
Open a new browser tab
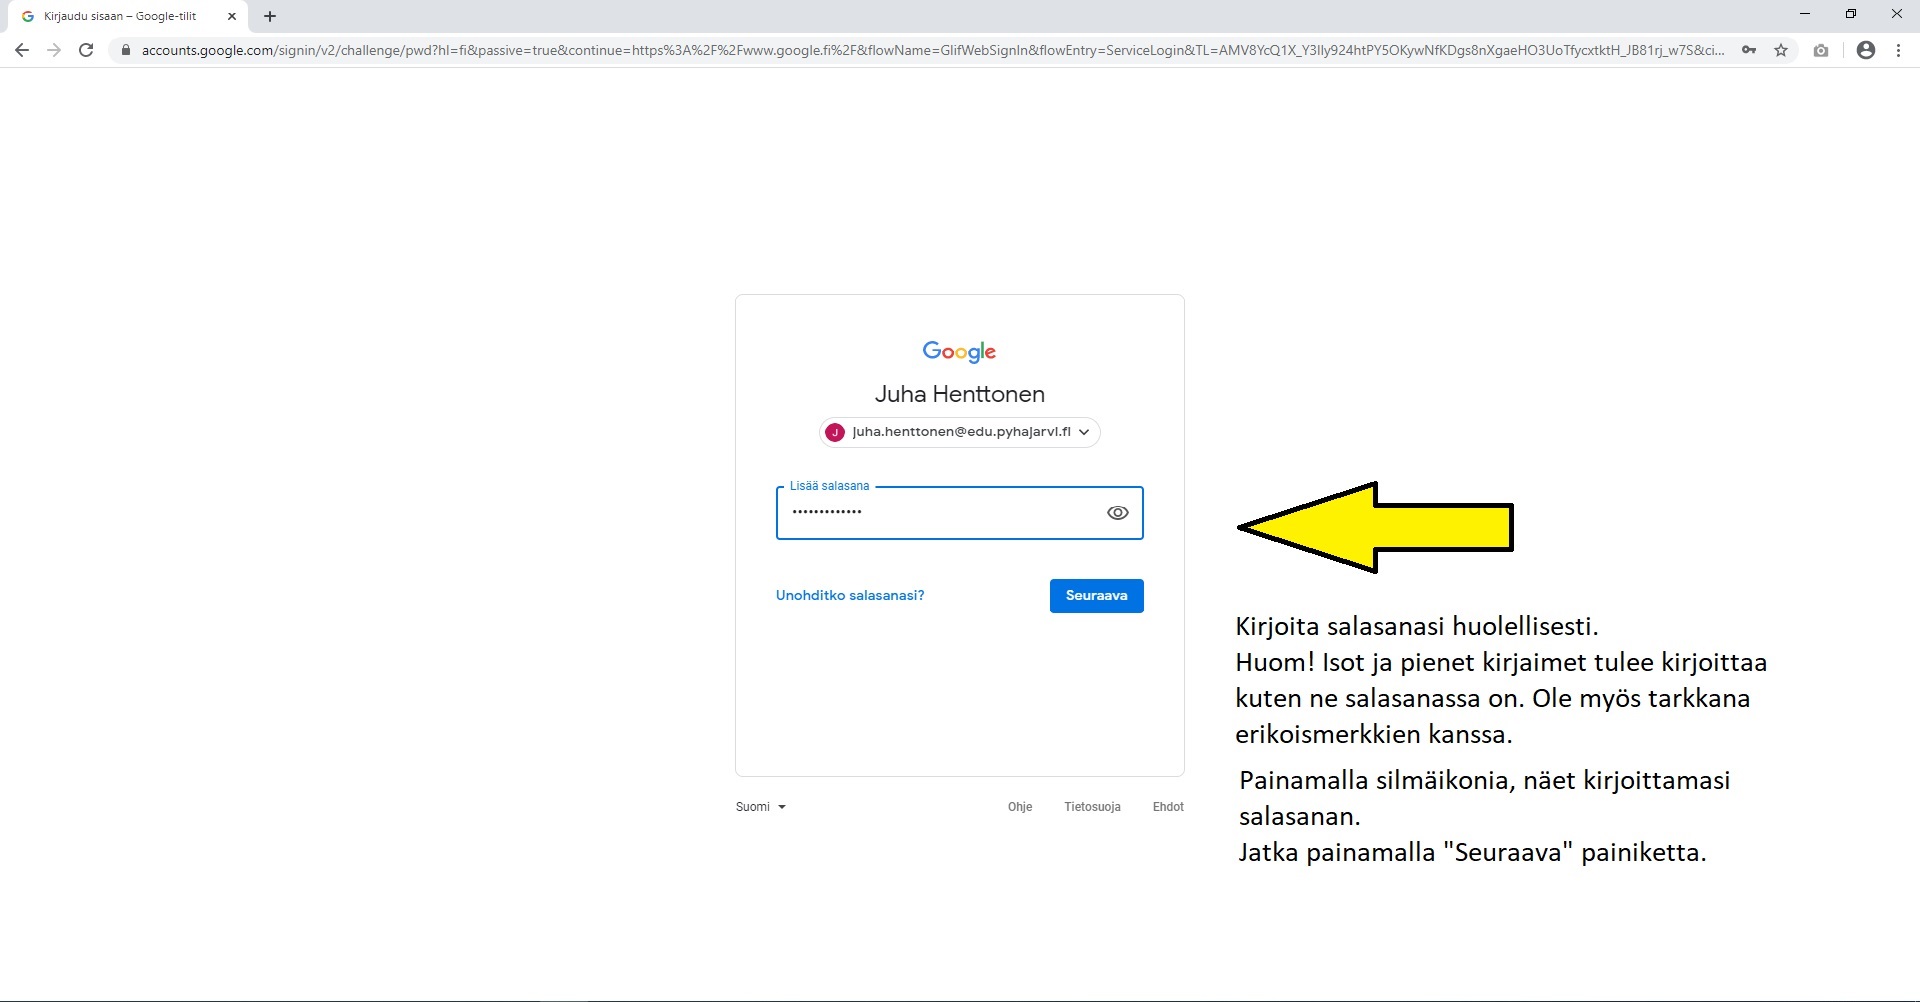(x=270, y=16)
